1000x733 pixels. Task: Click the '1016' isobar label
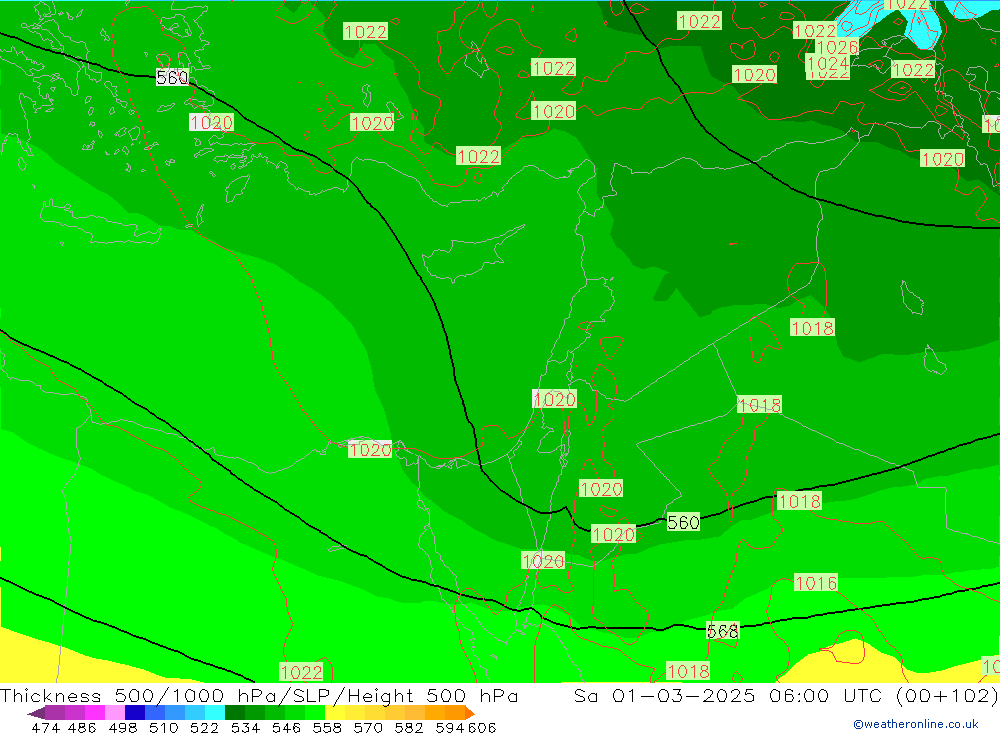[x=816, y=583]
